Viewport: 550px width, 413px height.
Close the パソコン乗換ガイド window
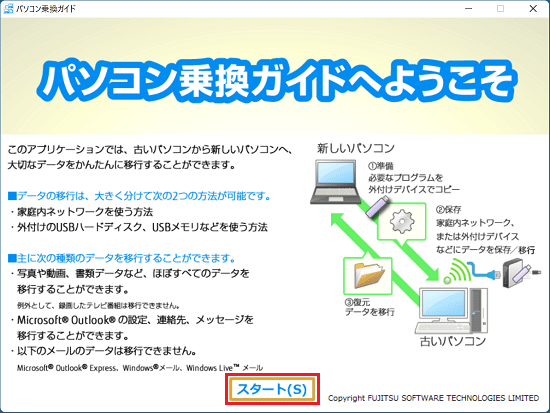[533, 8]
